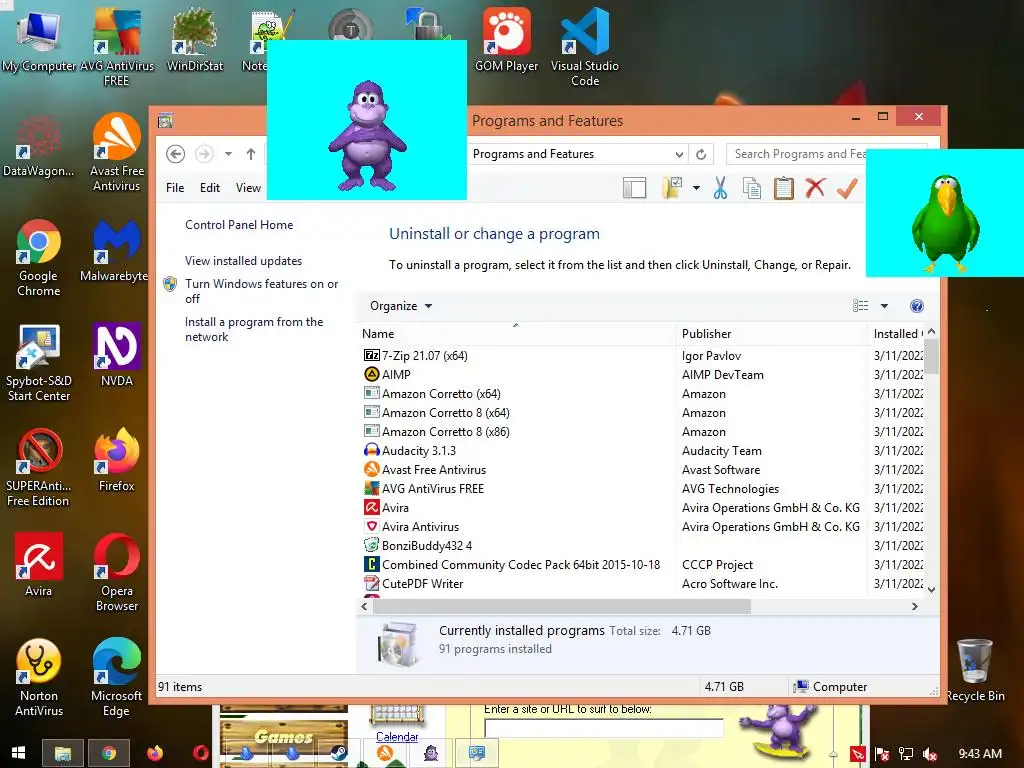The image size is (1024, 768).
Task: Select Malwarebytes desktop icon
Action: [x=116, y=251]
